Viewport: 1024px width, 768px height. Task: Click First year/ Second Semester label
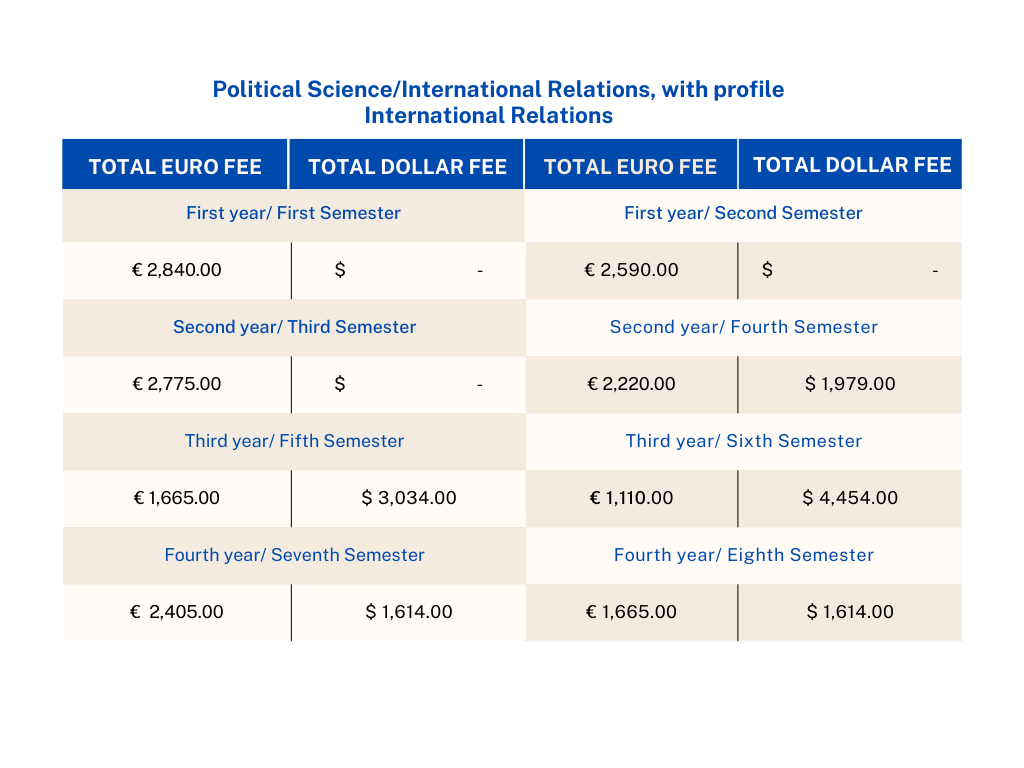743,213
